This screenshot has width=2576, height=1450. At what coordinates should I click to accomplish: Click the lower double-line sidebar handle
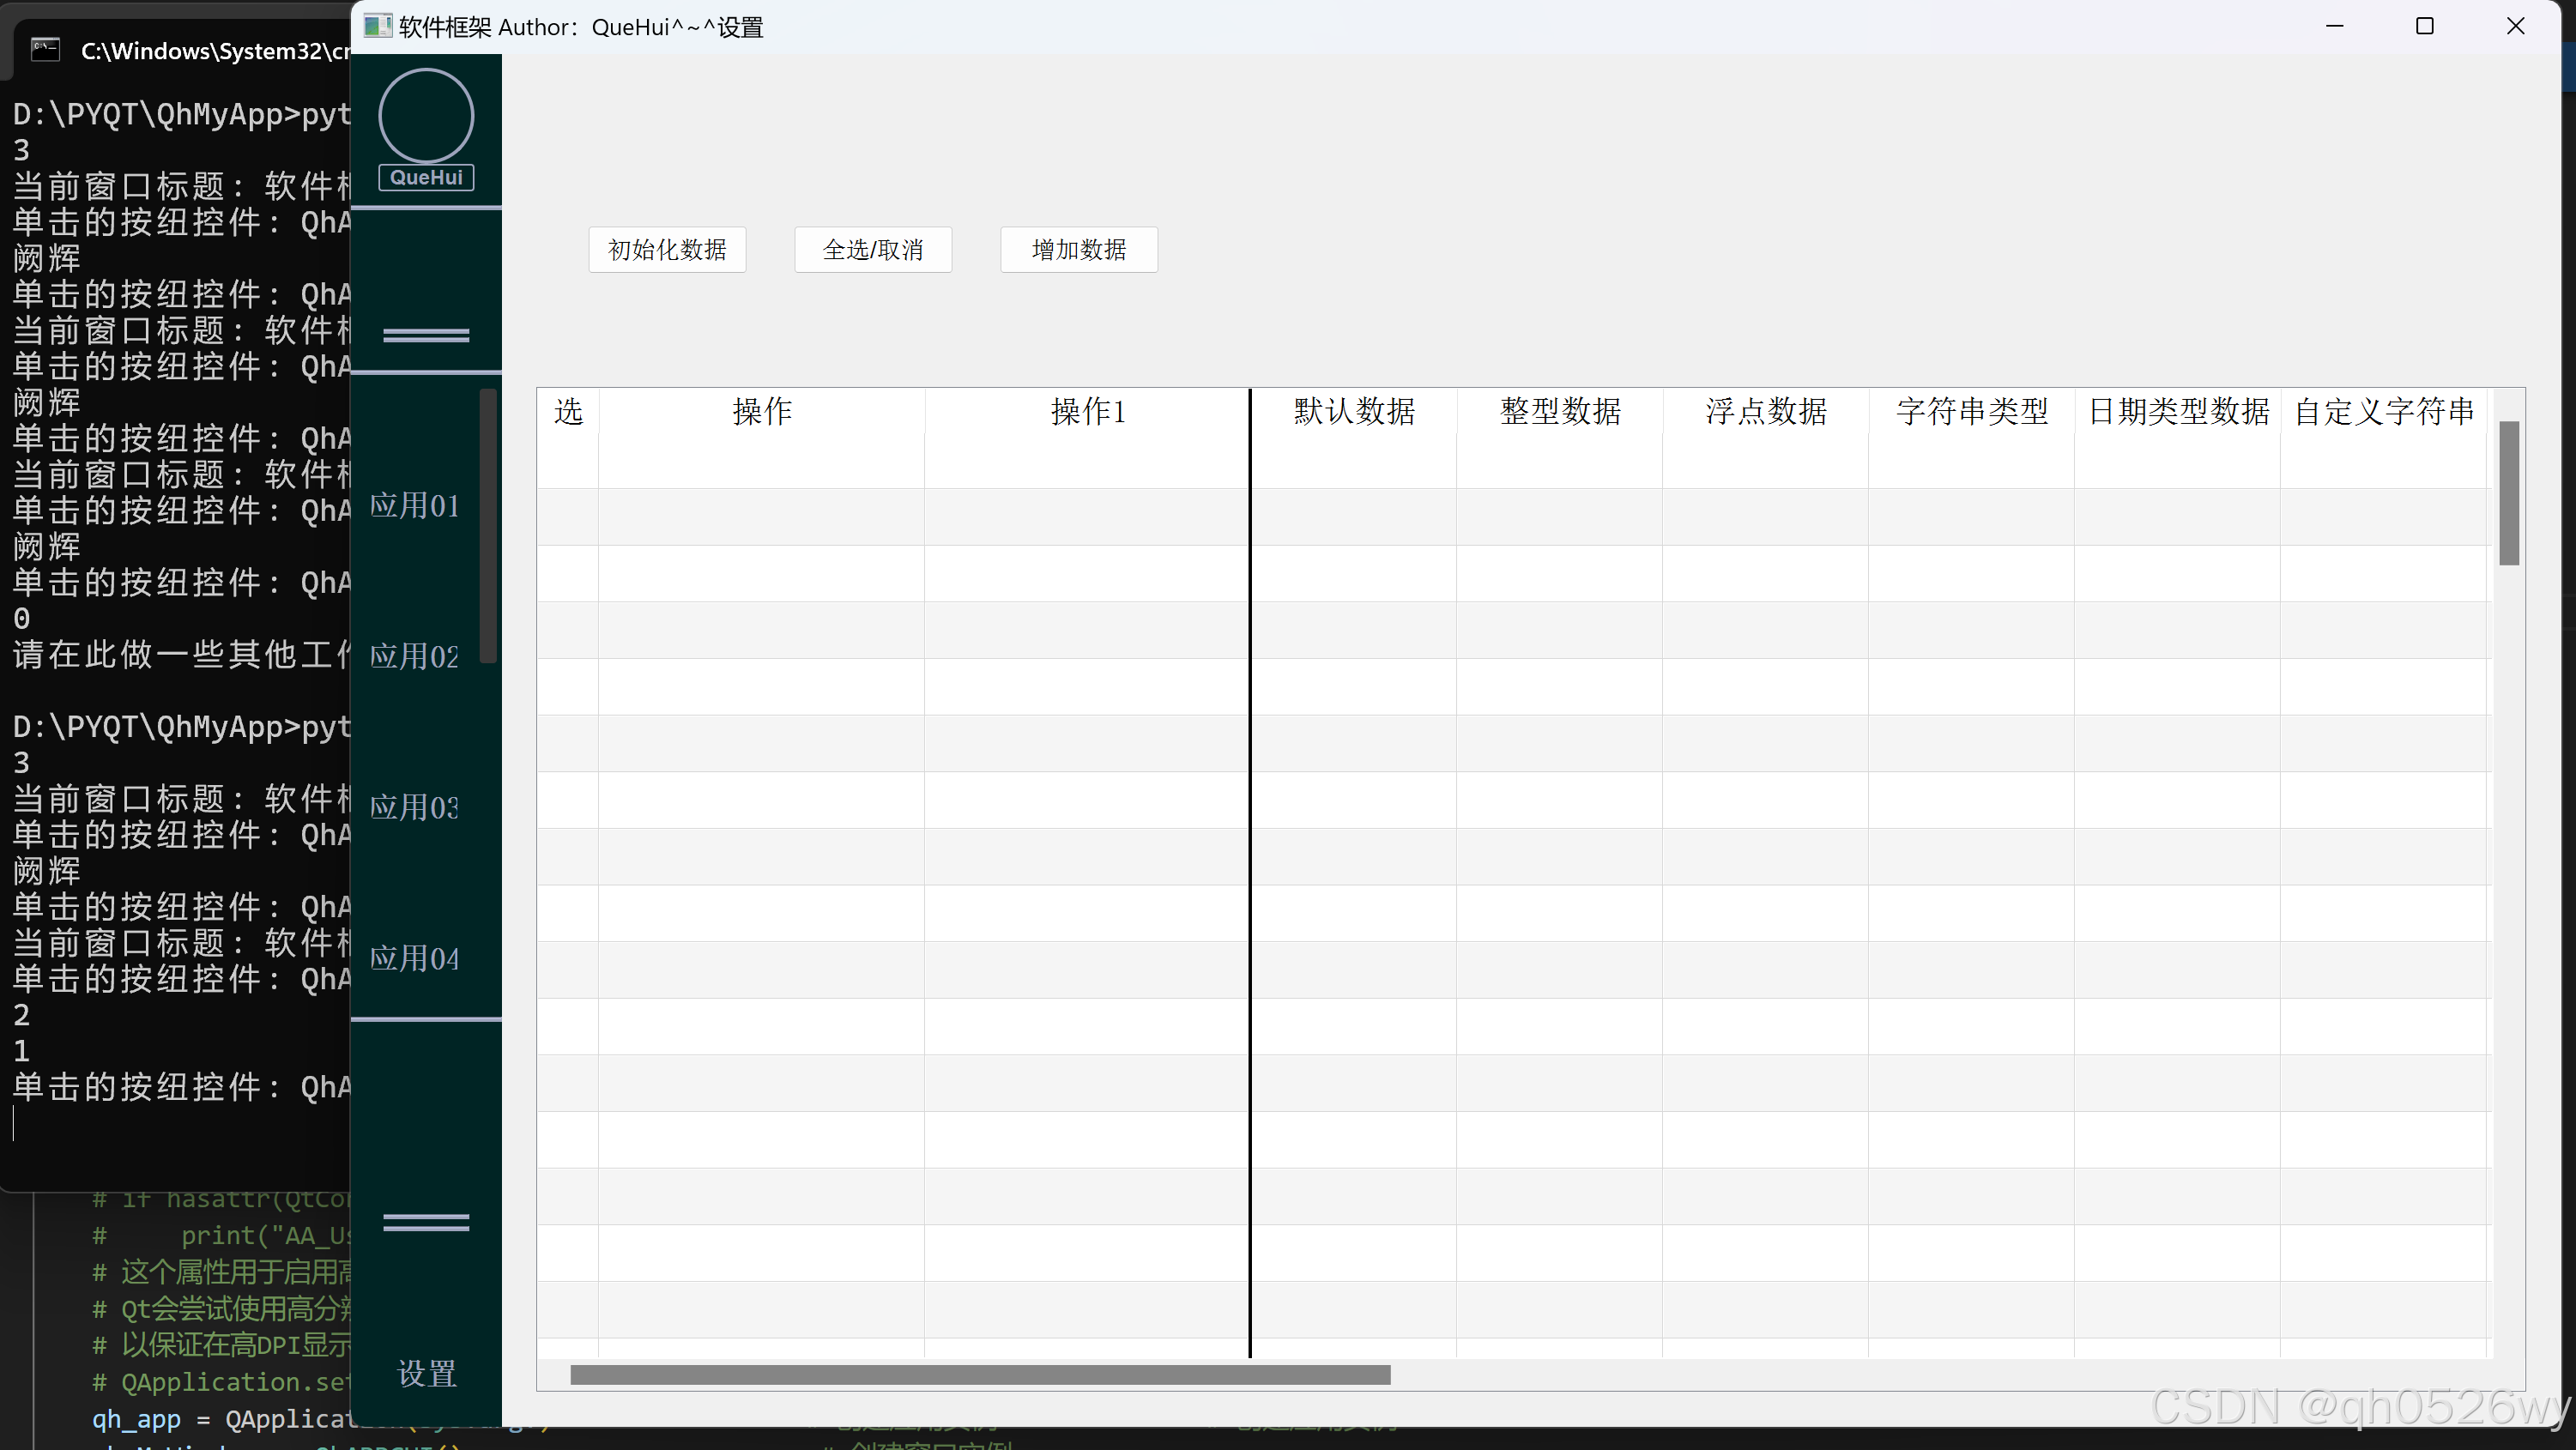click(426, 1222)
